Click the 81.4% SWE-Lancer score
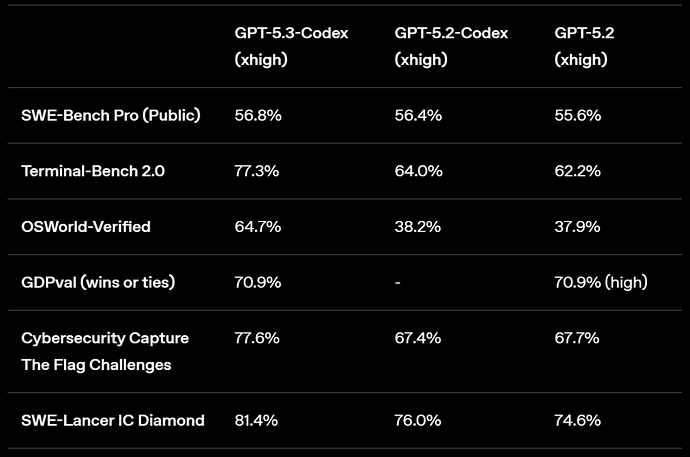The width and height of the screenshot is (690, 457). (x=257, y=420)
